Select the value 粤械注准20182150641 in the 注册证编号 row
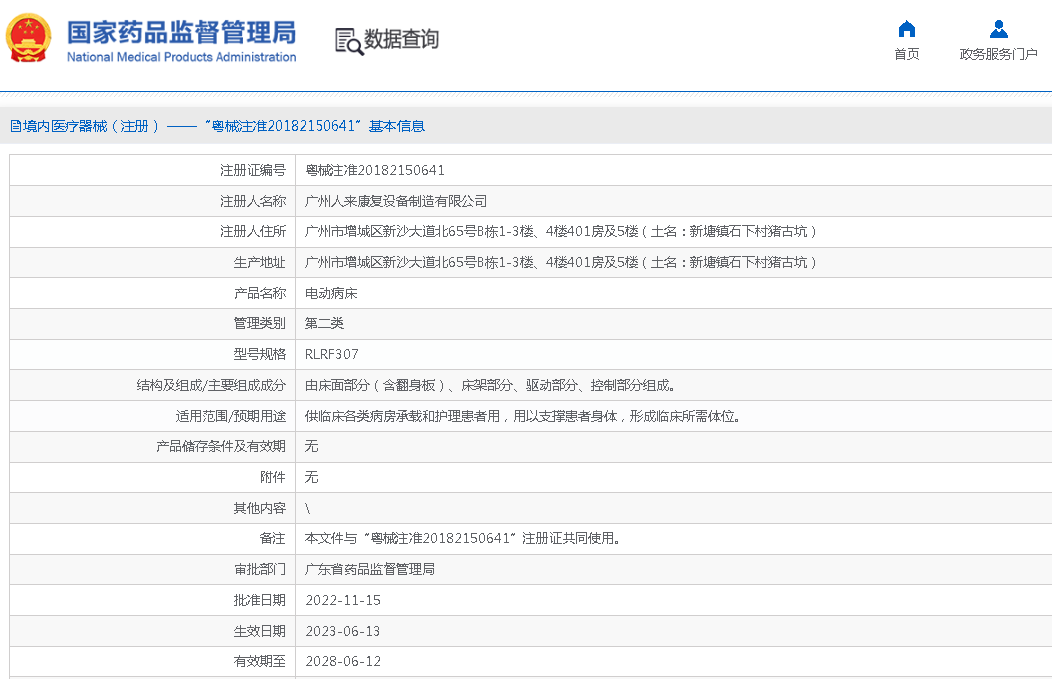1052x679 pixels. 374,170
